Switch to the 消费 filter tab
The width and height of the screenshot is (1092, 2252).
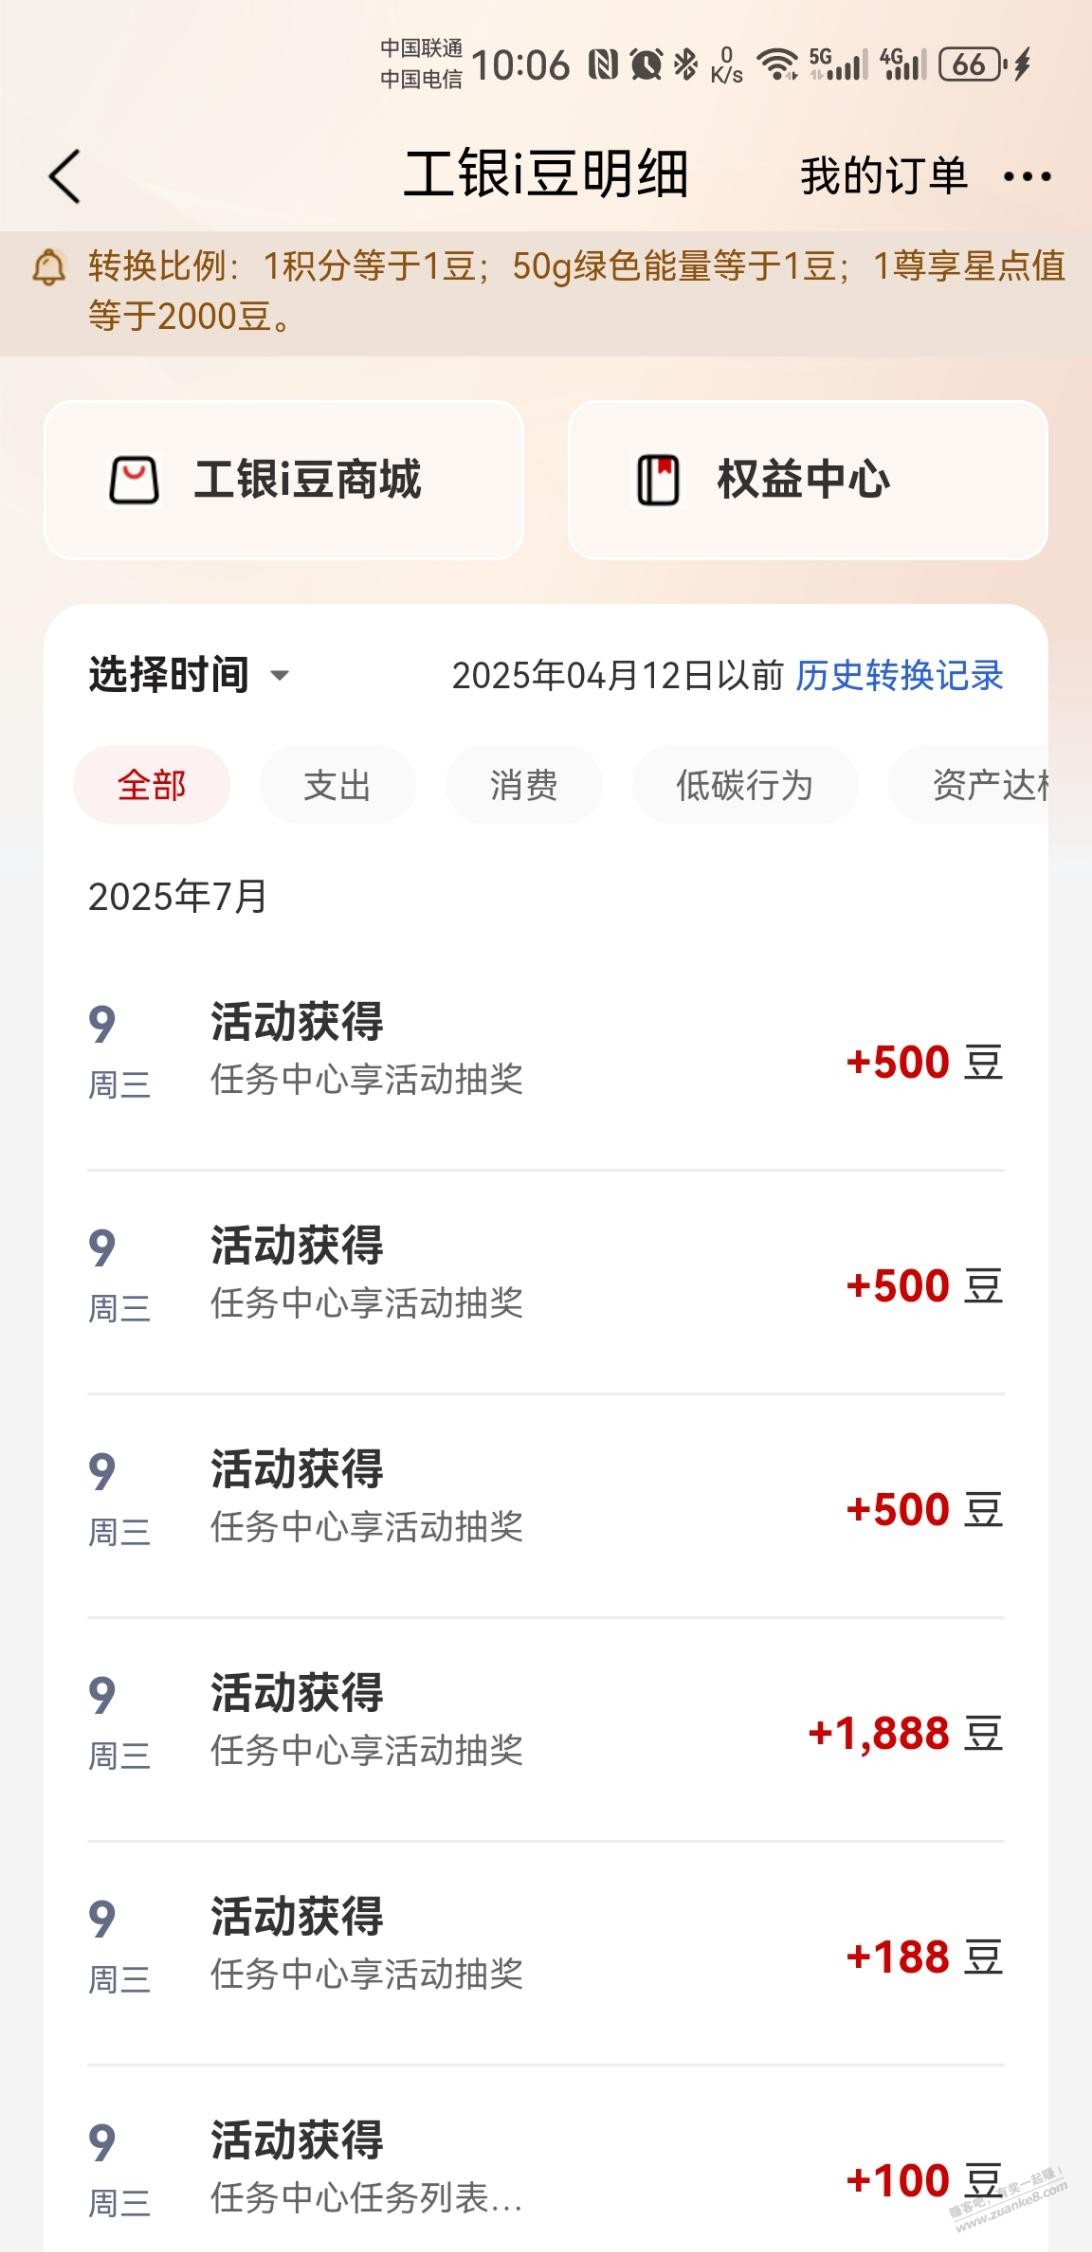pos(524,785)
